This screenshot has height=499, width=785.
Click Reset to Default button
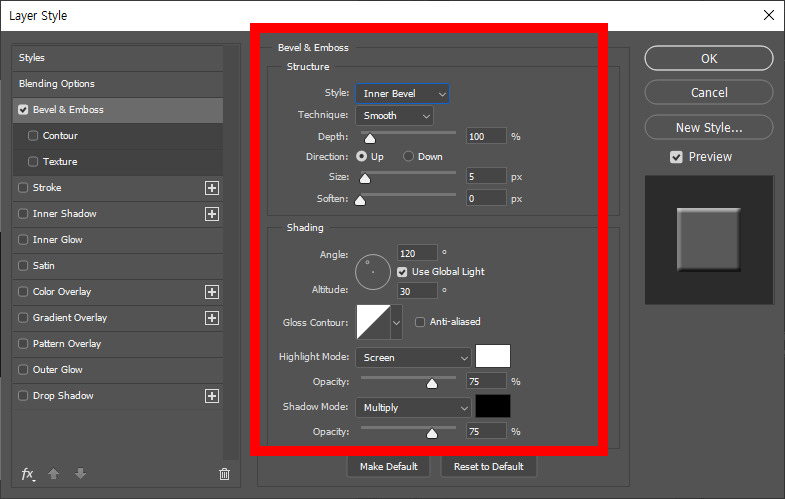489,466
